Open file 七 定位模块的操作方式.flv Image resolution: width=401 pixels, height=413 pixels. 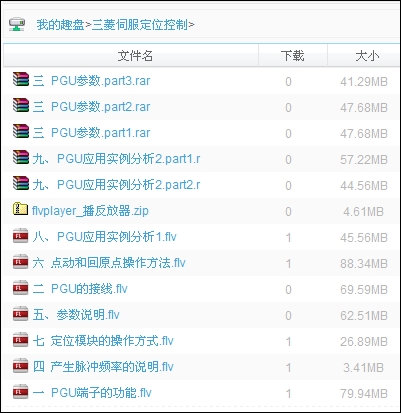[x=103, y=341]
